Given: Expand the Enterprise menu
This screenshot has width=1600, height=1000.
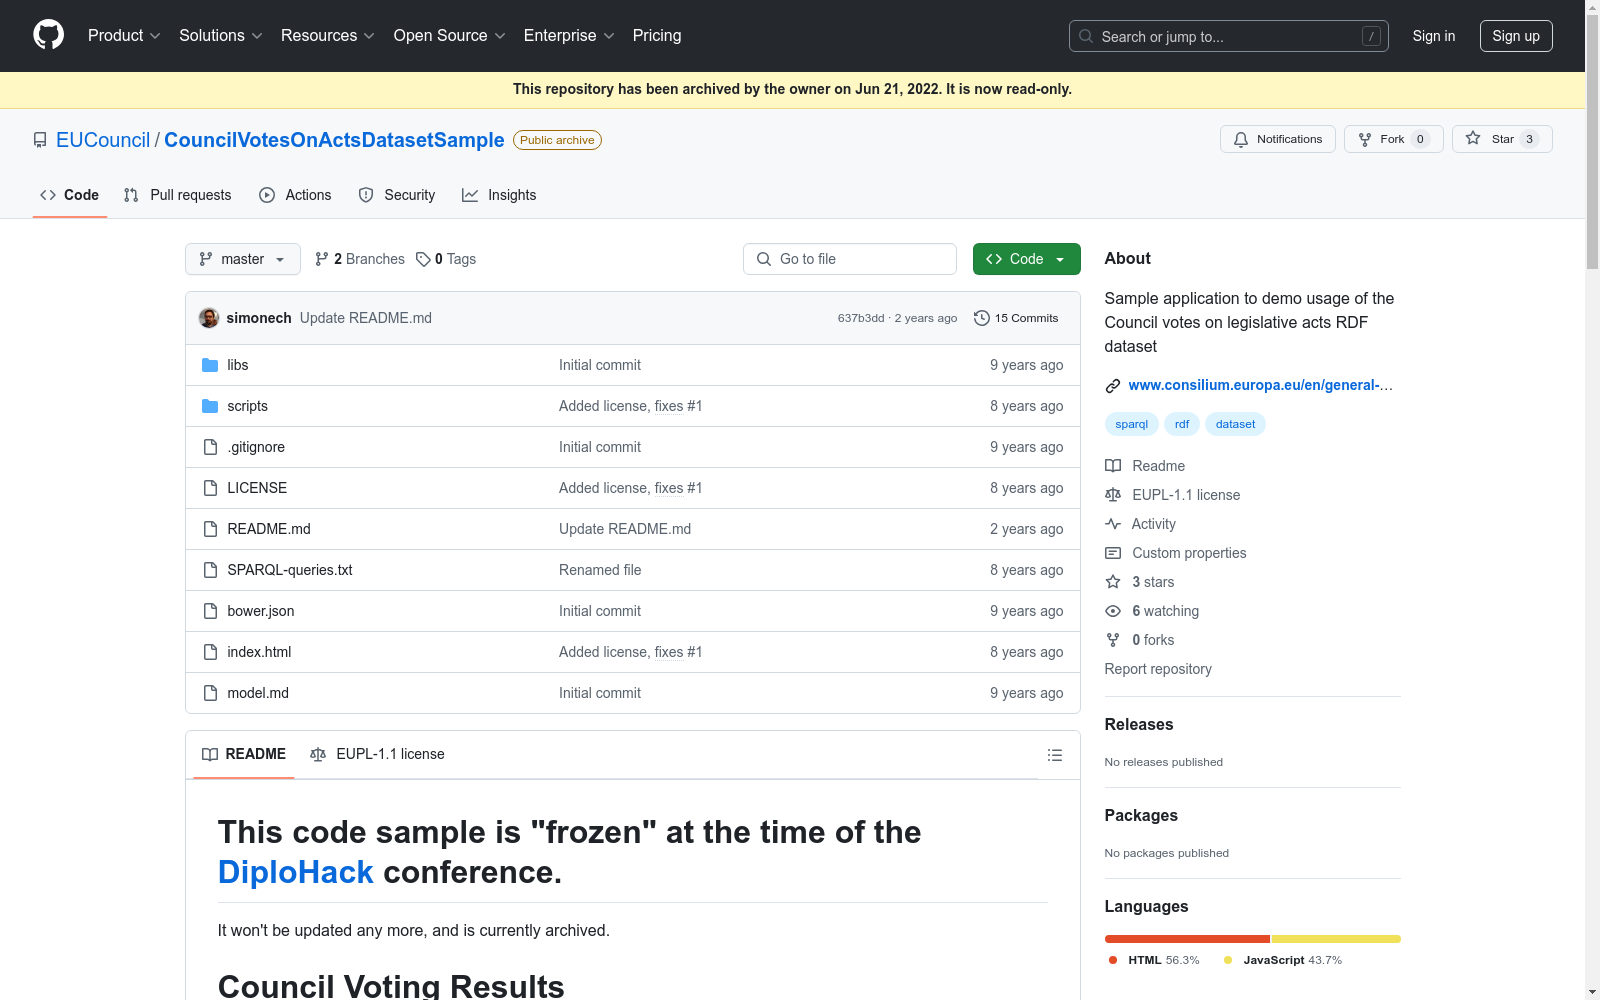Looking at the screenshot, I should coord(569,36).
